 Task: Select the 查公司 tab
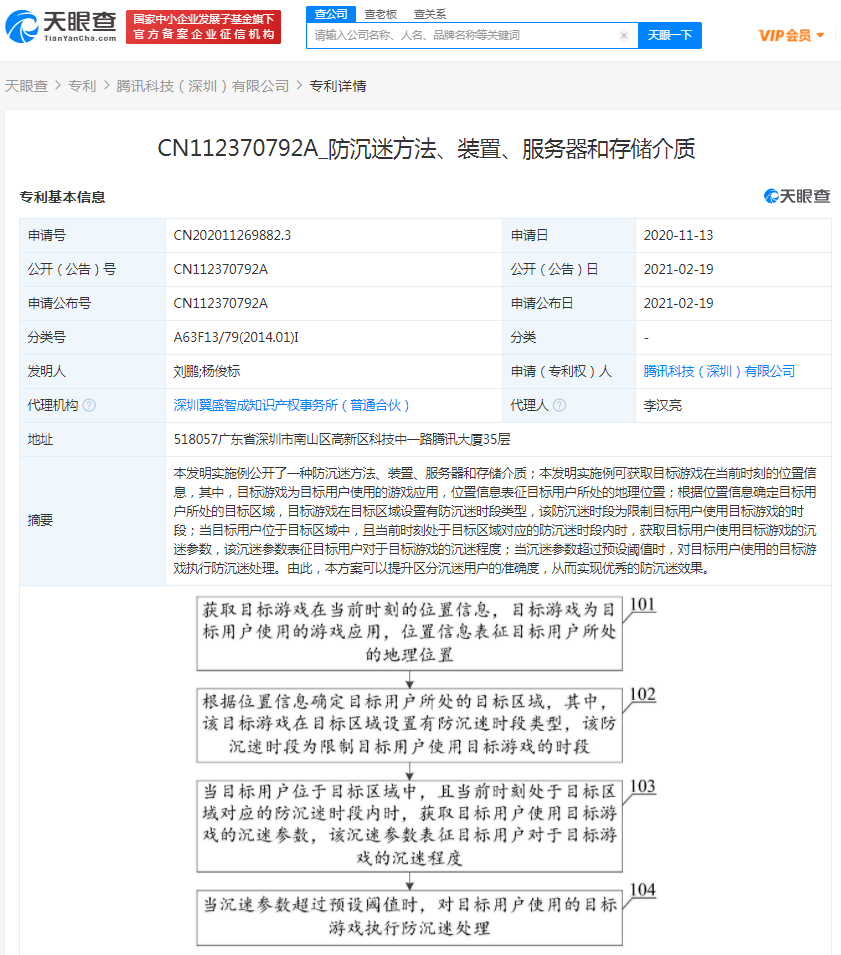pos(329,14)
